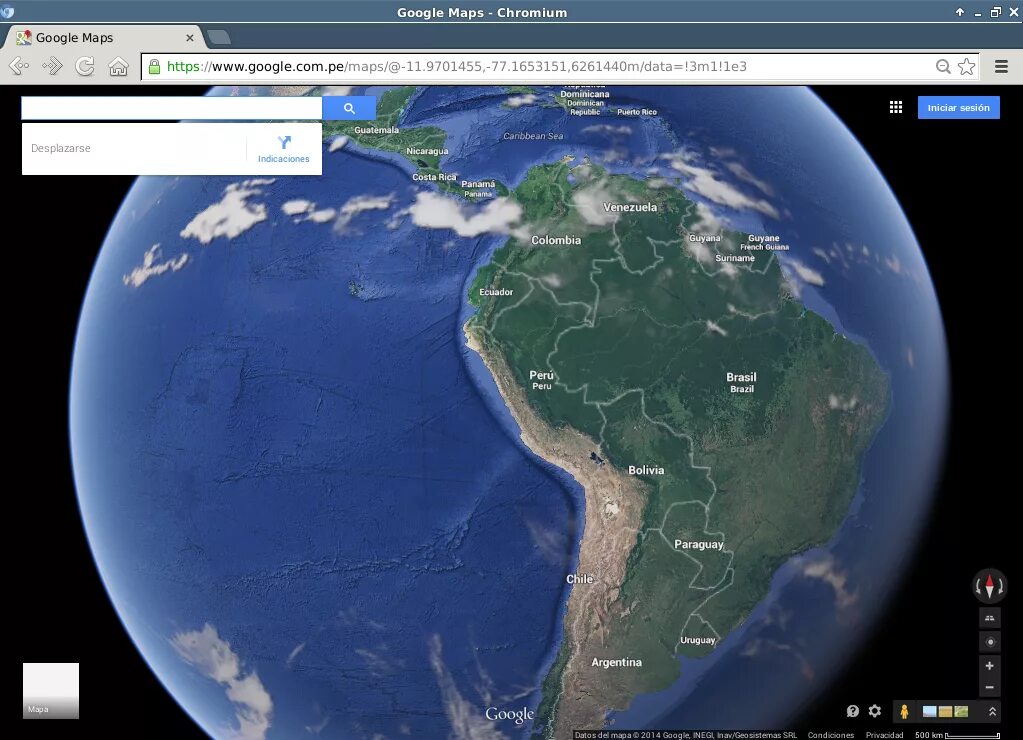Viewport: 1023px width, 740px height.
Task: Click the Argentina country label
Action: [617, 662]
